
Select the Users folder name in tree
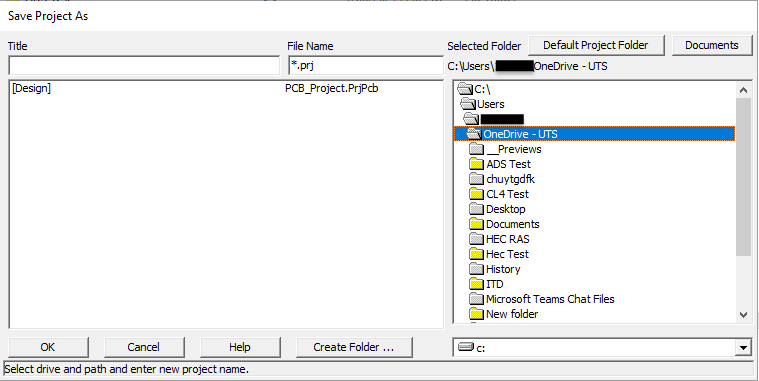coord(491,104)
